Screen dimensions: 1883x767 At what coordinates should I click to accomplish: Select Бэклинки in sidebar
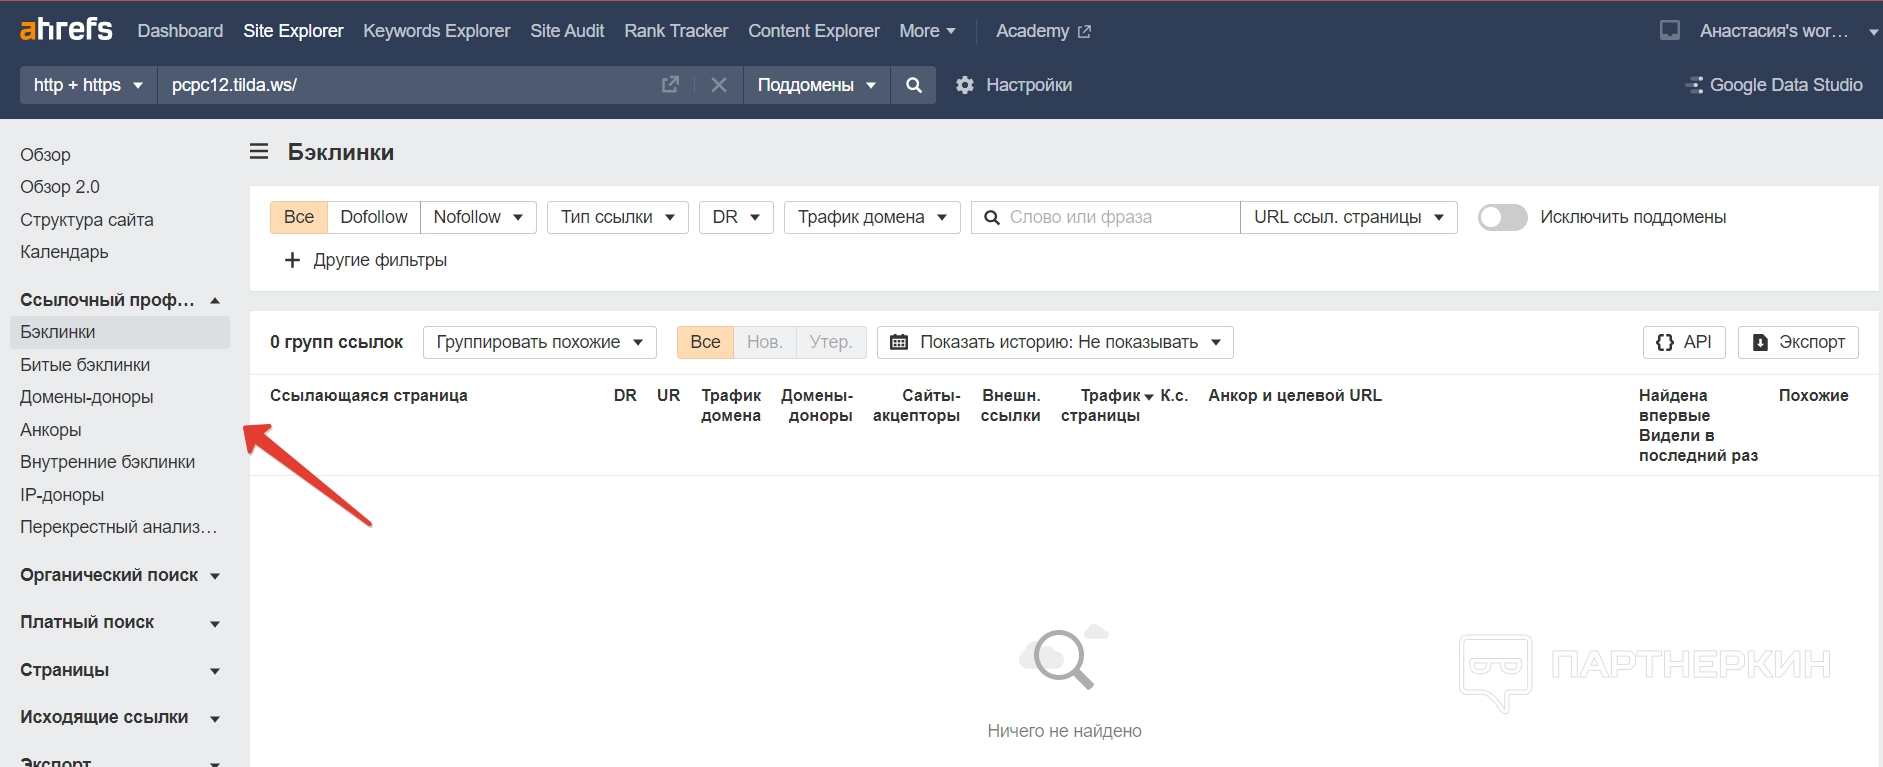[x=120, y=332]
